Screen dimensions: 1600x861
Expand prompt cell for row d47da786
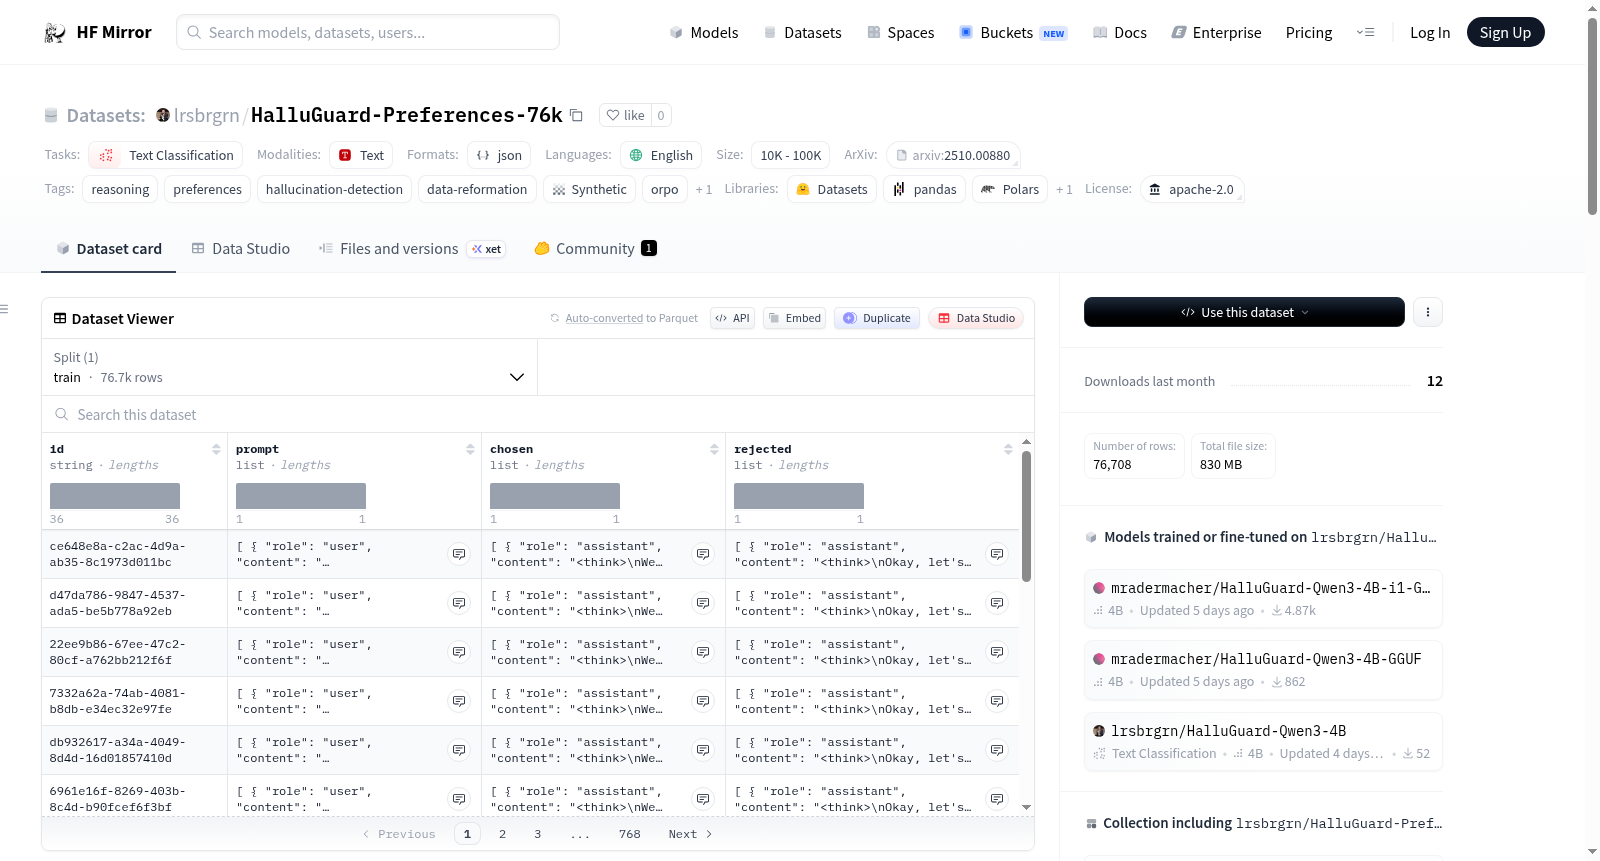[x=459, y=603]
